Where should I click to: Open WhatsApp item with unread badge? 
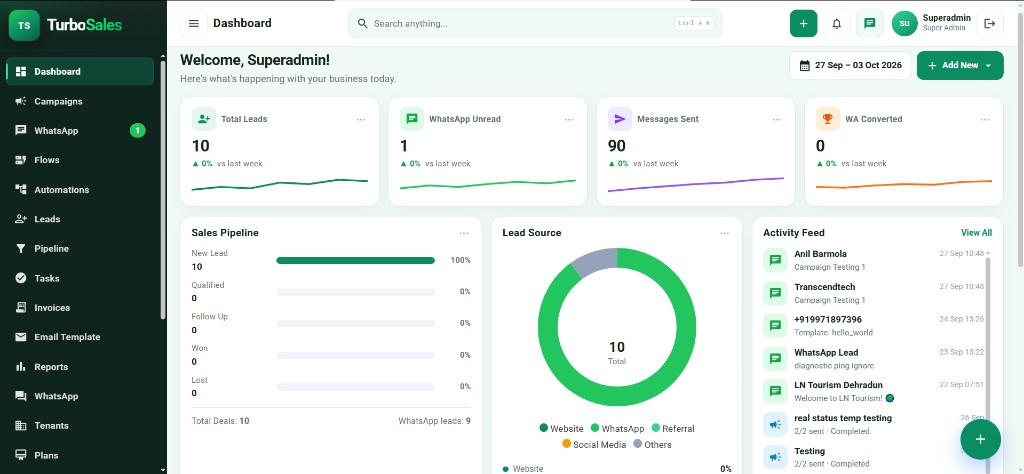[x=80, y=131]
